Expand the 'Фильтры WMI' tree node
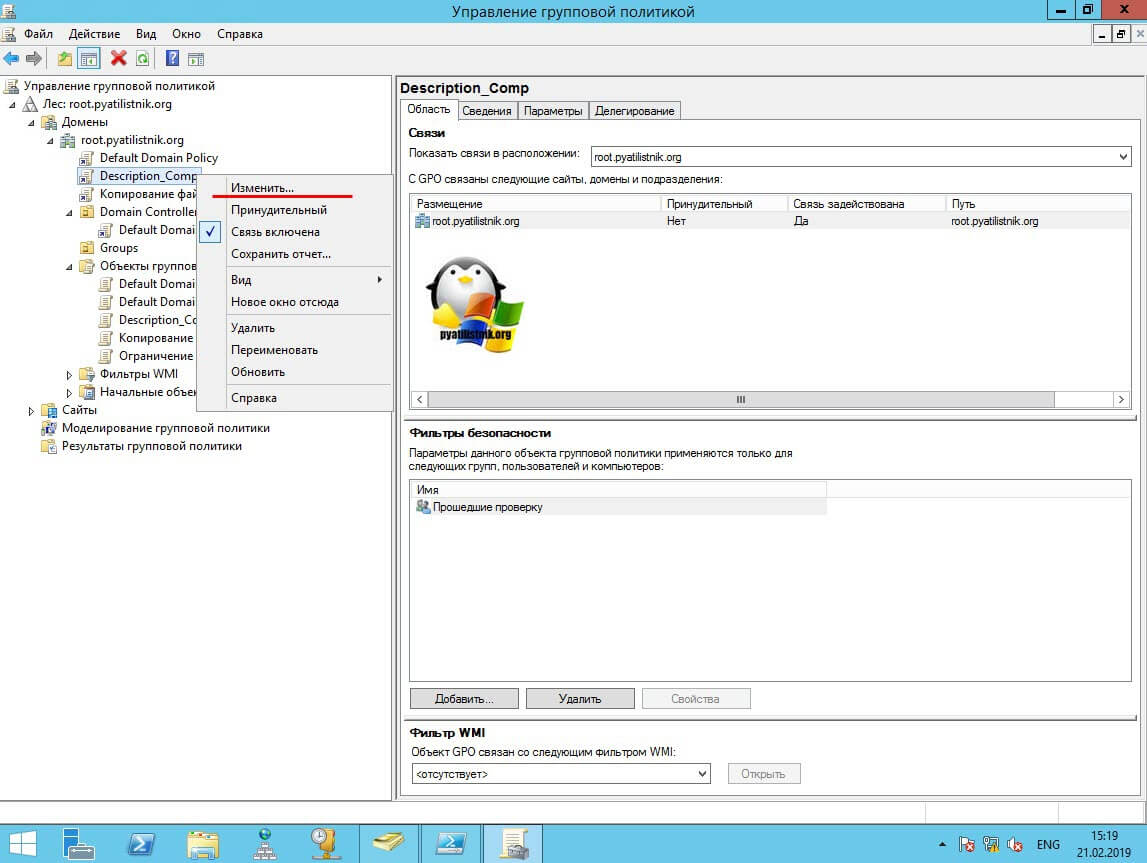 point(70,374)
